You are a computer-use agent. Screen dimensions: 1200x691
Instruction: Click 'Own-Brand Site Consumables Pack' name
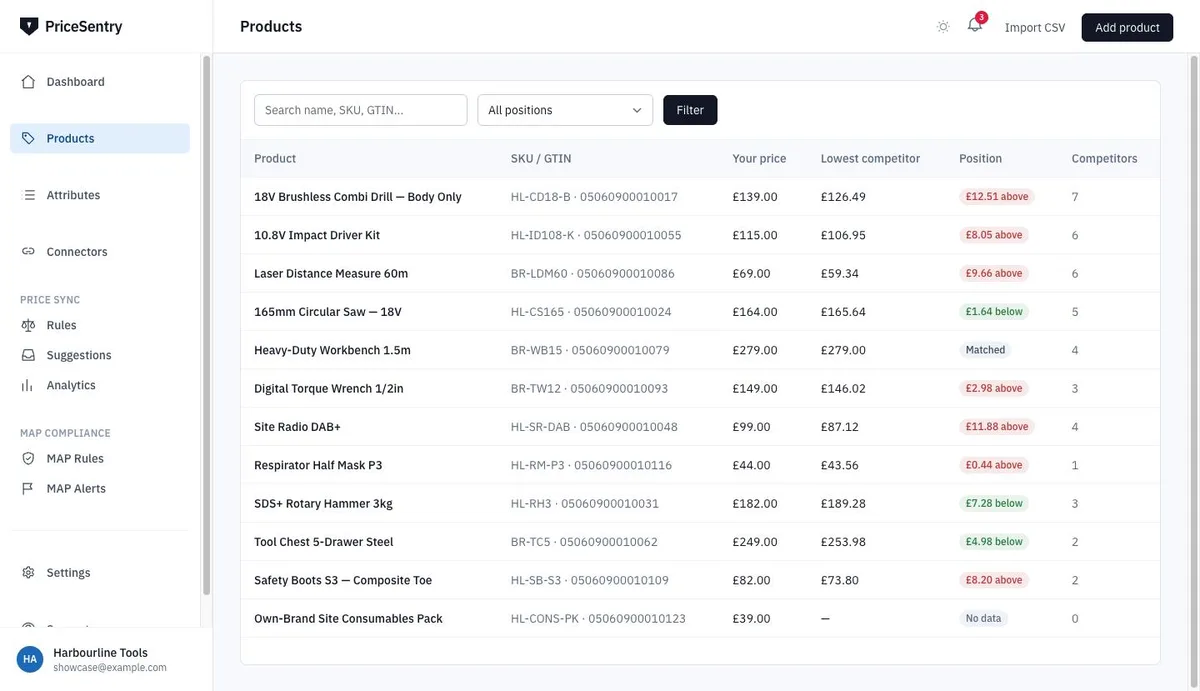click(x=348, y=618)
